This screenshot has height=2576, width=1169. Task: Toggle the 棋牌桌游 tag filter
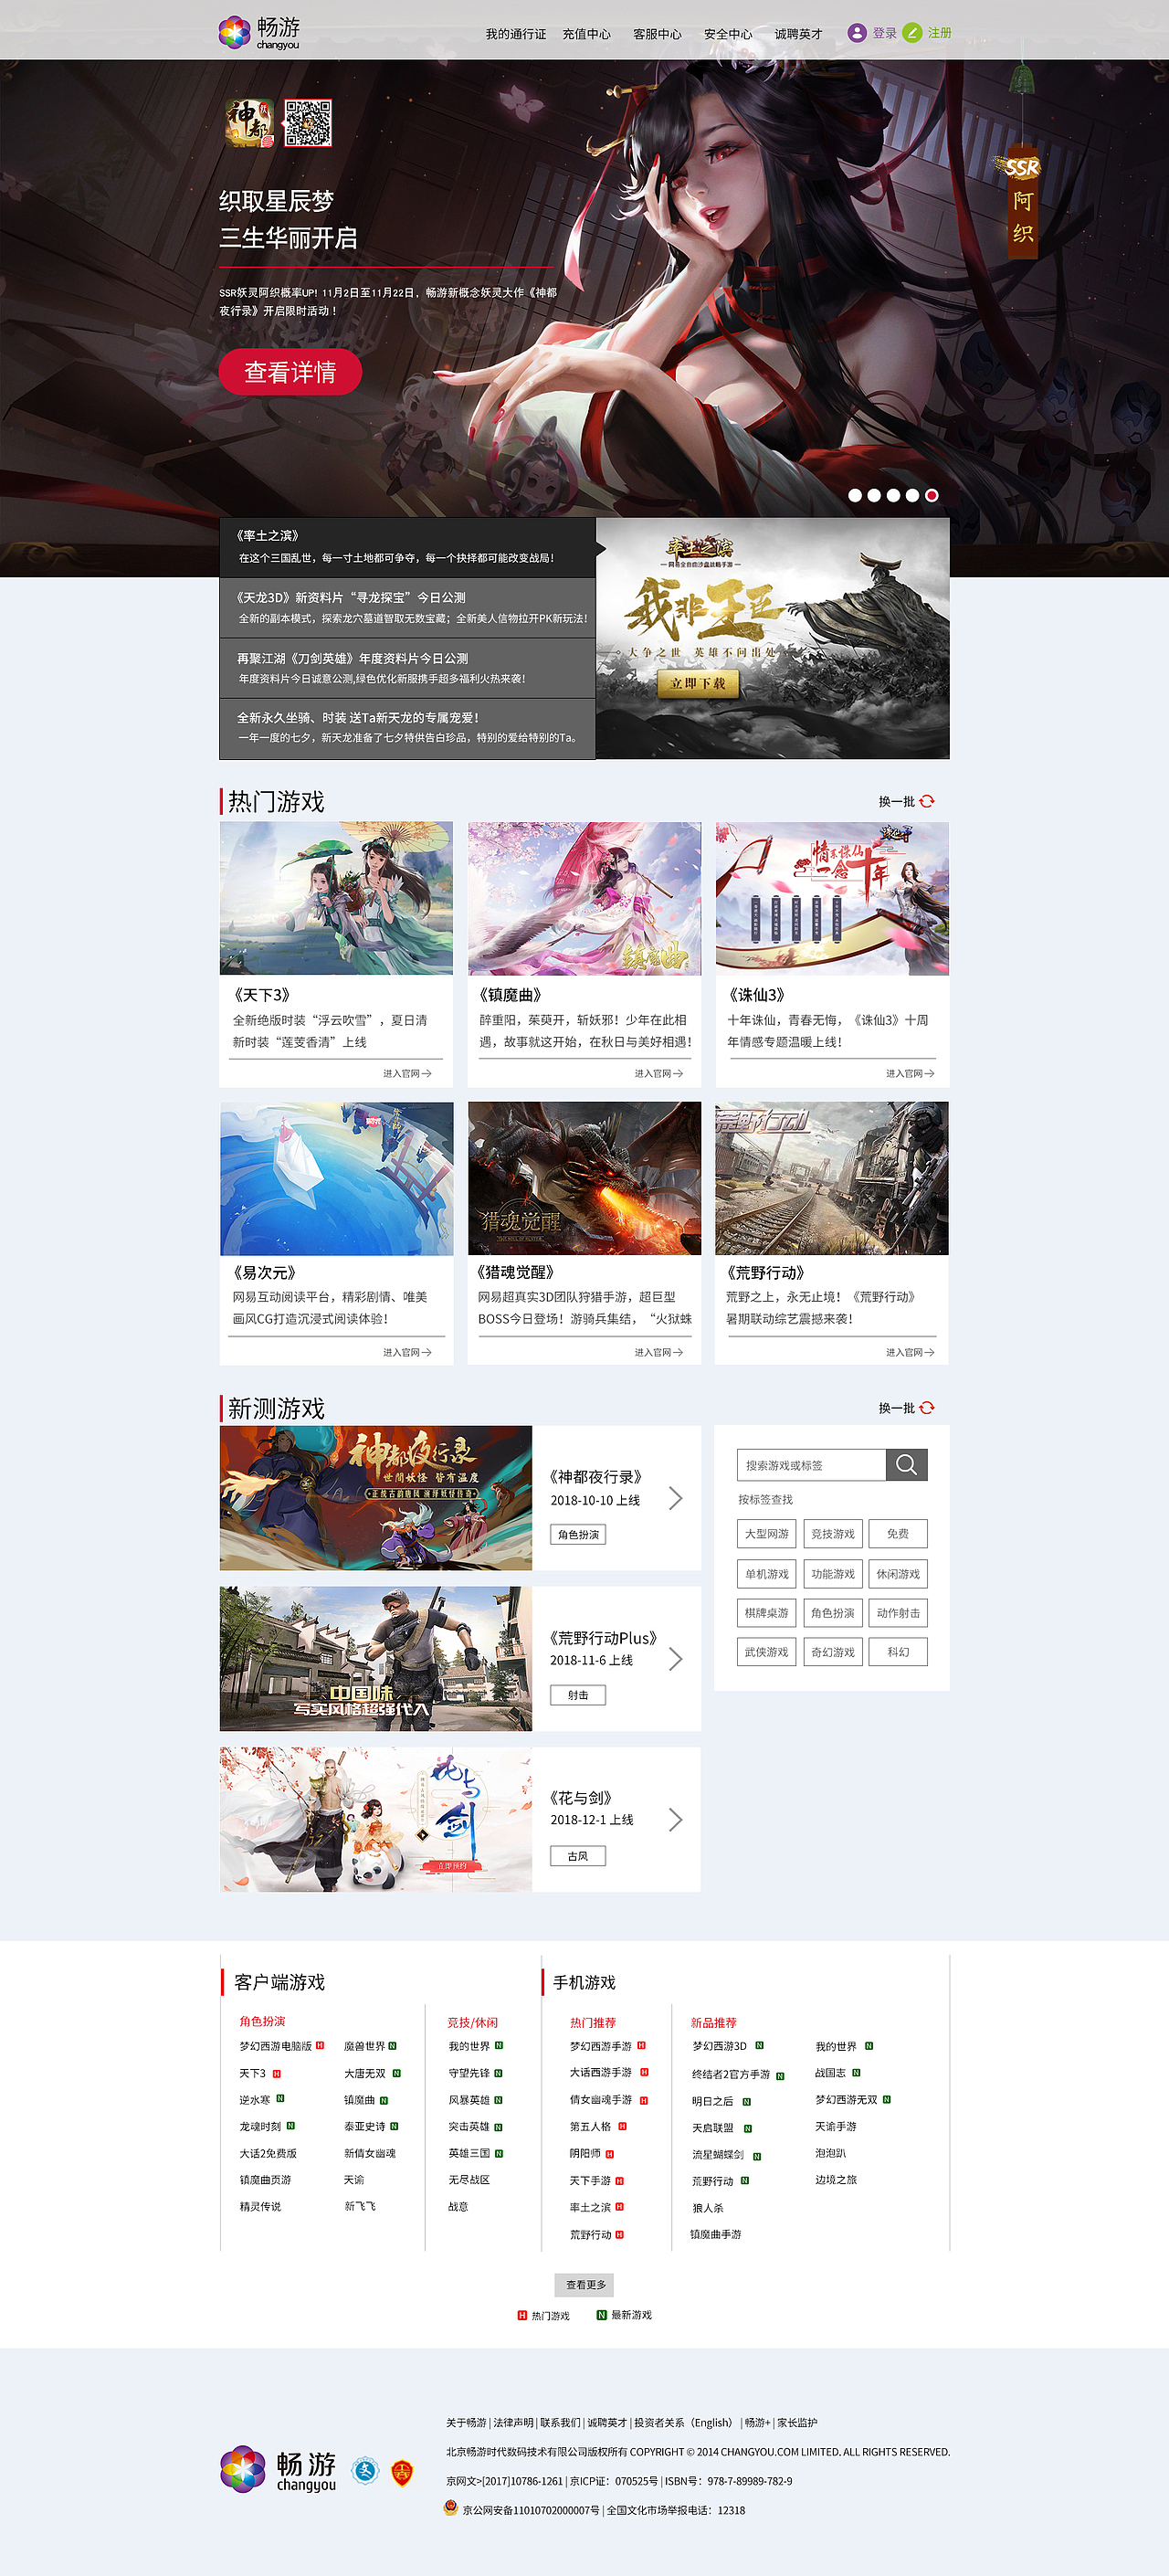767,1612
